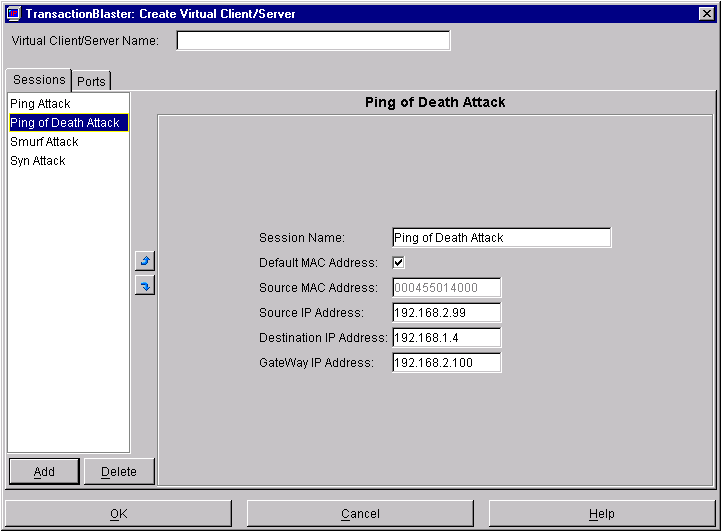The width and height of the screenshot is (722, 532).
Task: Select Syn Attack in the session list
Action: pyautogui.click(x=68, y=161)
